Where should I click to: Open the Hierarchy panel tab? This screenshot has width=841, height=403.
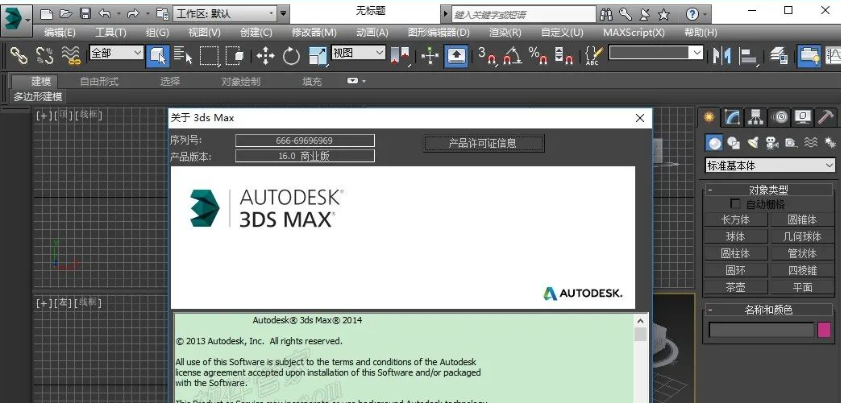756,116
